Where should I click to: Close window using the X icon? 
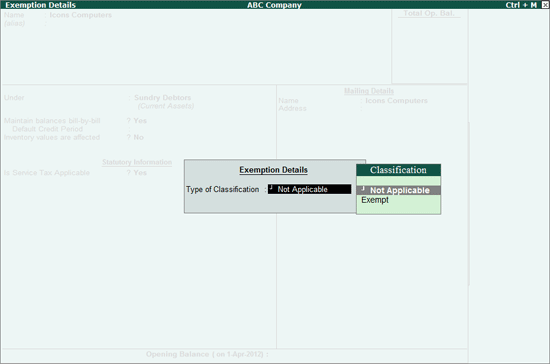(545, 5)
